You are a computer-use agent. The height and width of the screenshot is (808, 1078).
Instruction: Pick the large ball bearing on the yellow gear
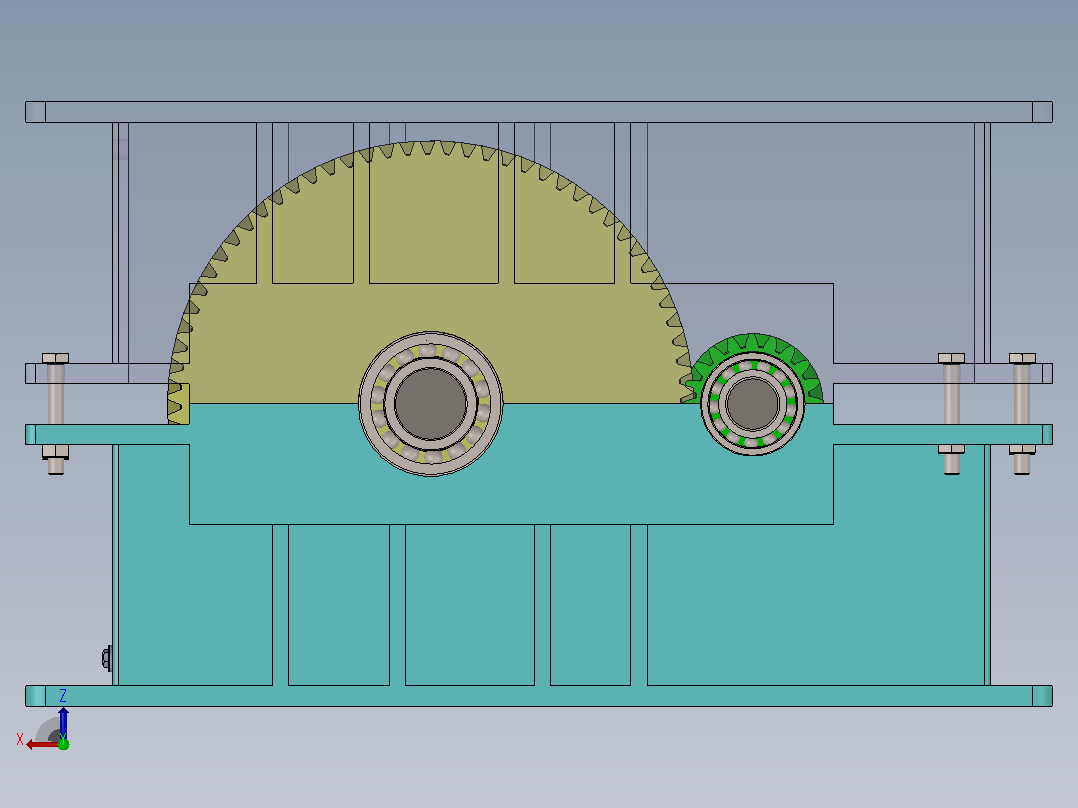tap(430, 404)
